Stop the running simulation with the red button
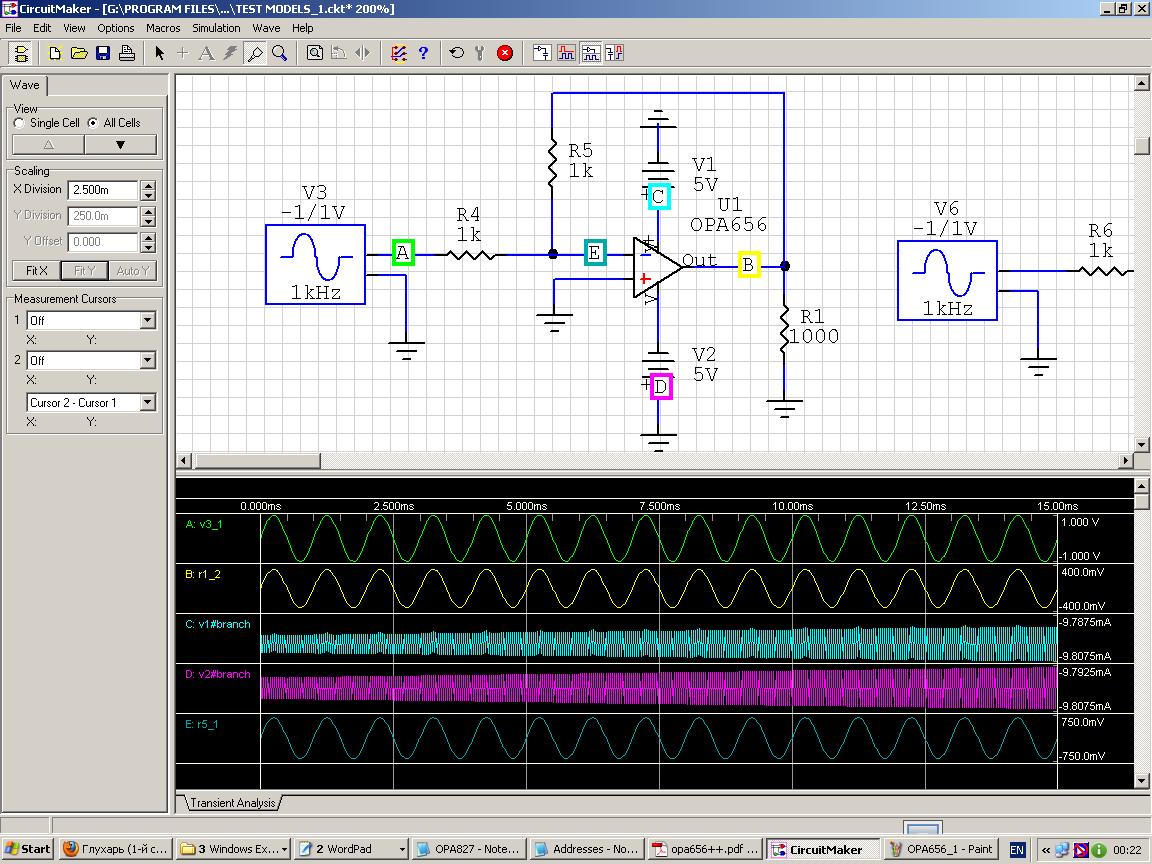The width and height of the screenshot is (1152, 864). 505,53
